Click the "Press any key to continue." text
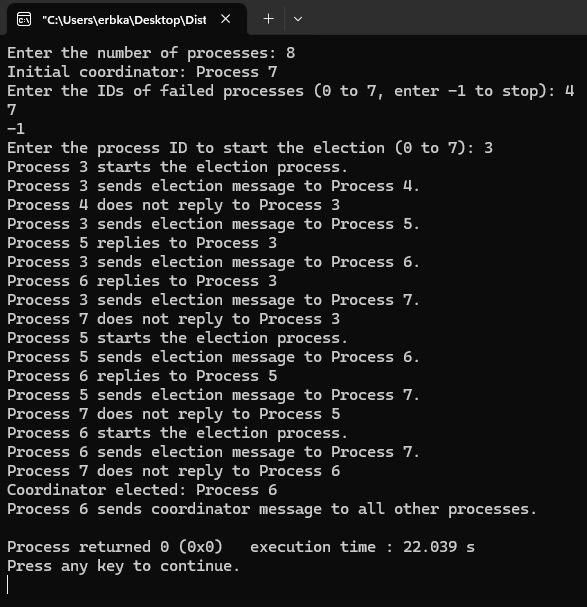This screenshot has height=607, width=587. pyautogui.click(x=124, y=566)
